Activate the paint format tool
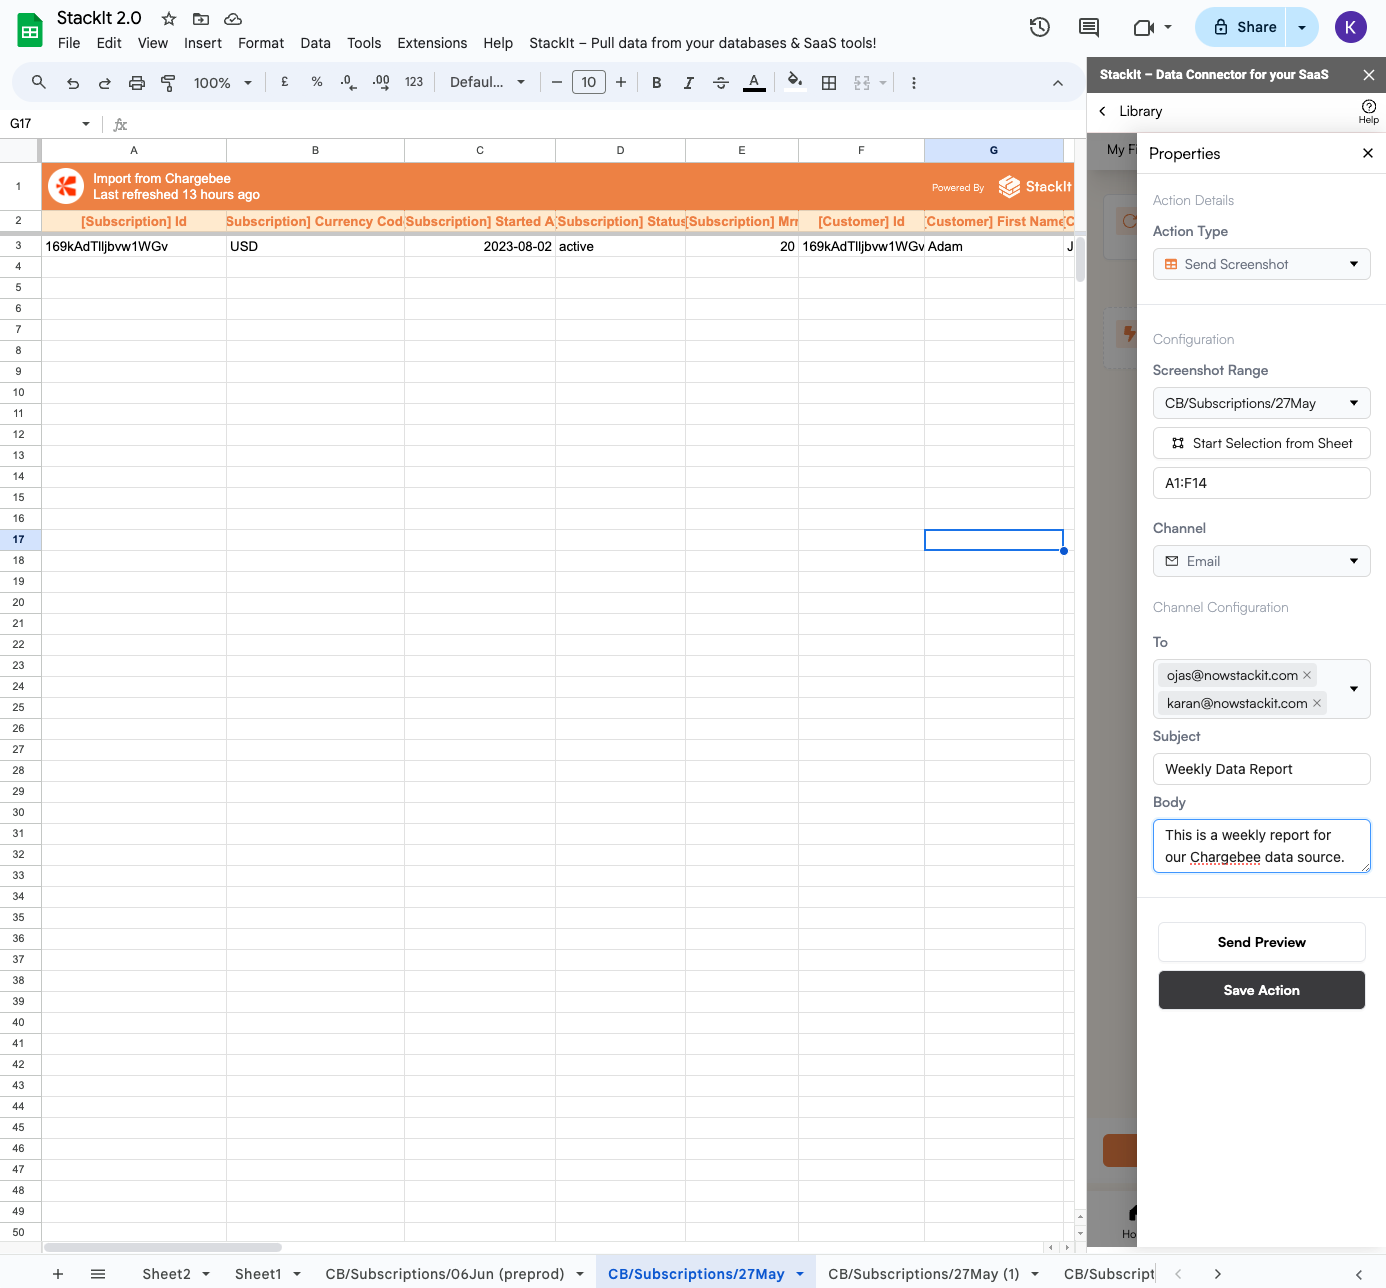Screen dimensions: 1386x1288 pyautogui.click(x=168, y=83)
